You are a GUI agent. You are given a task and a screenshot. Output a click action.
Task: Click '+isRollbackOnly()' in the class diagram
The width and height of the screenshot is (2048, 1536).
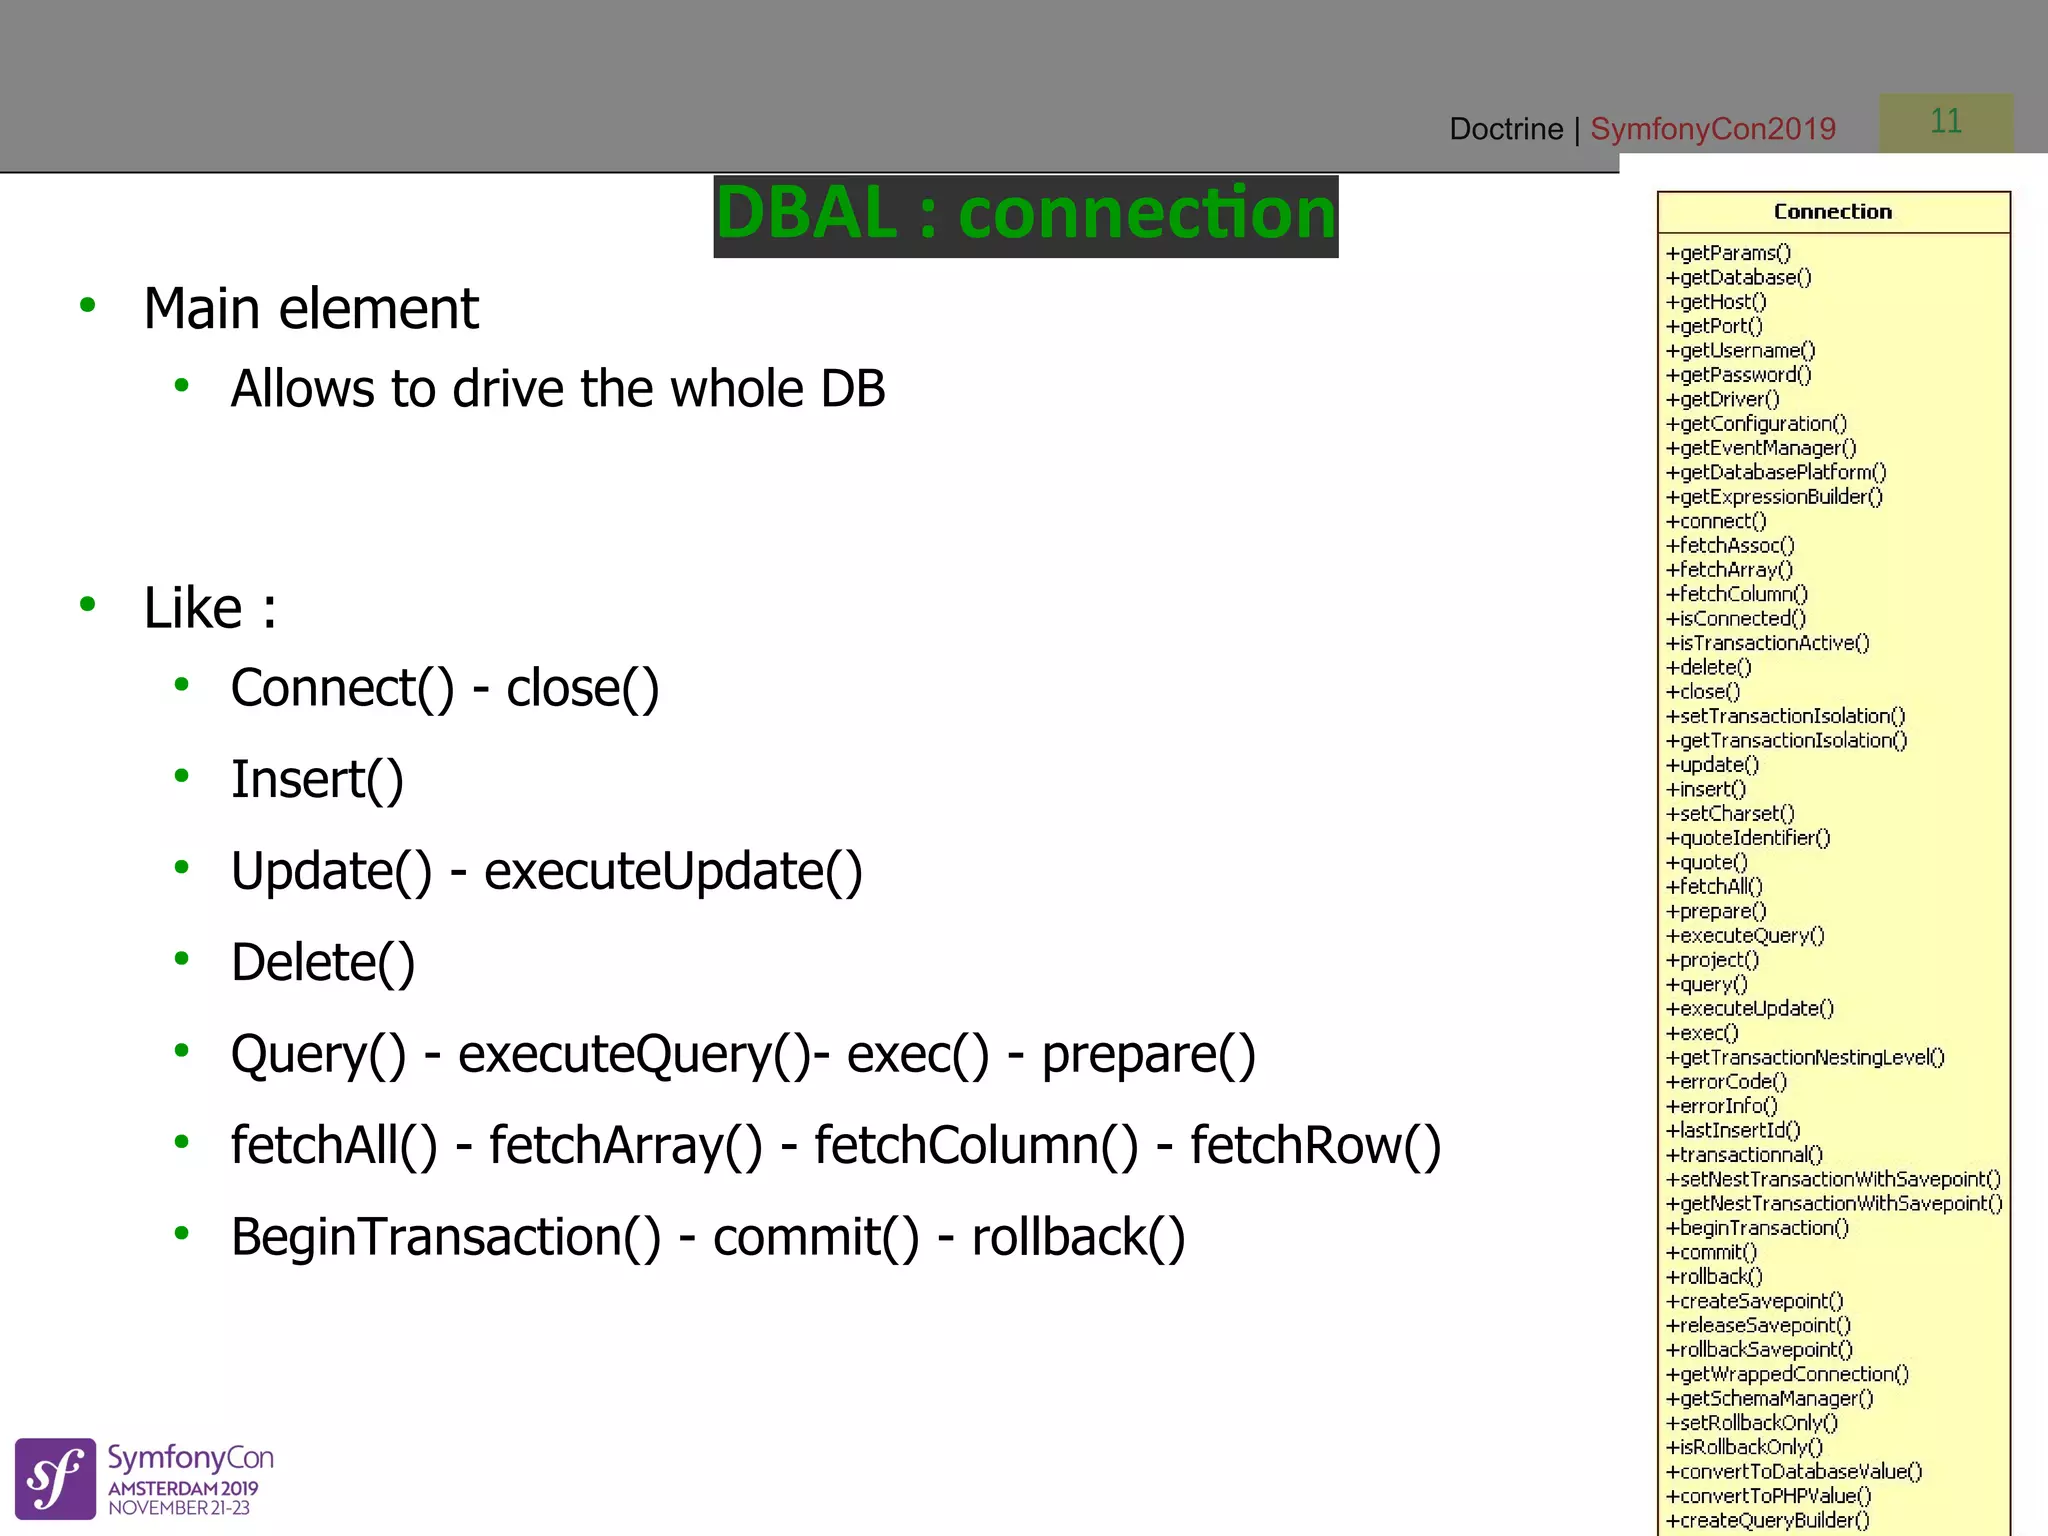(x=1745, y=1447)
